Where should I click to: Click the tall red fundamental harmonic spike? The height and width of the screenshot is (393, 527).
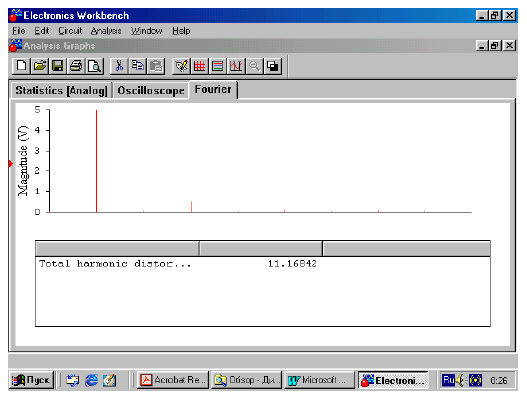click(96, 161)
